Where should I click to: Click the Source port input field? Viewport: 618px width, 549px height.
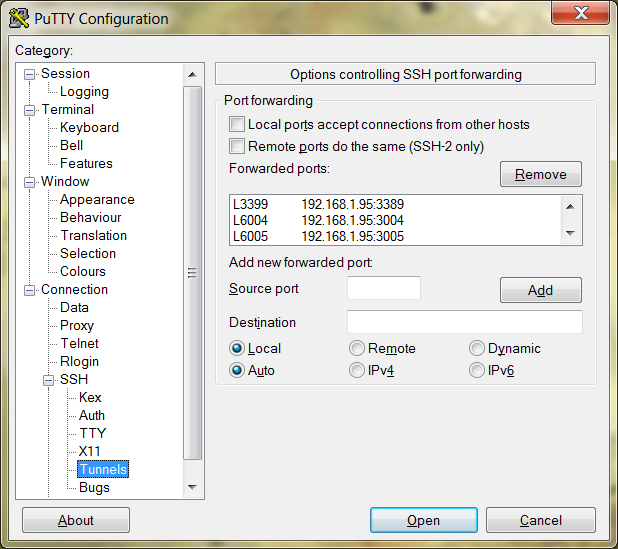coord(384,288)
